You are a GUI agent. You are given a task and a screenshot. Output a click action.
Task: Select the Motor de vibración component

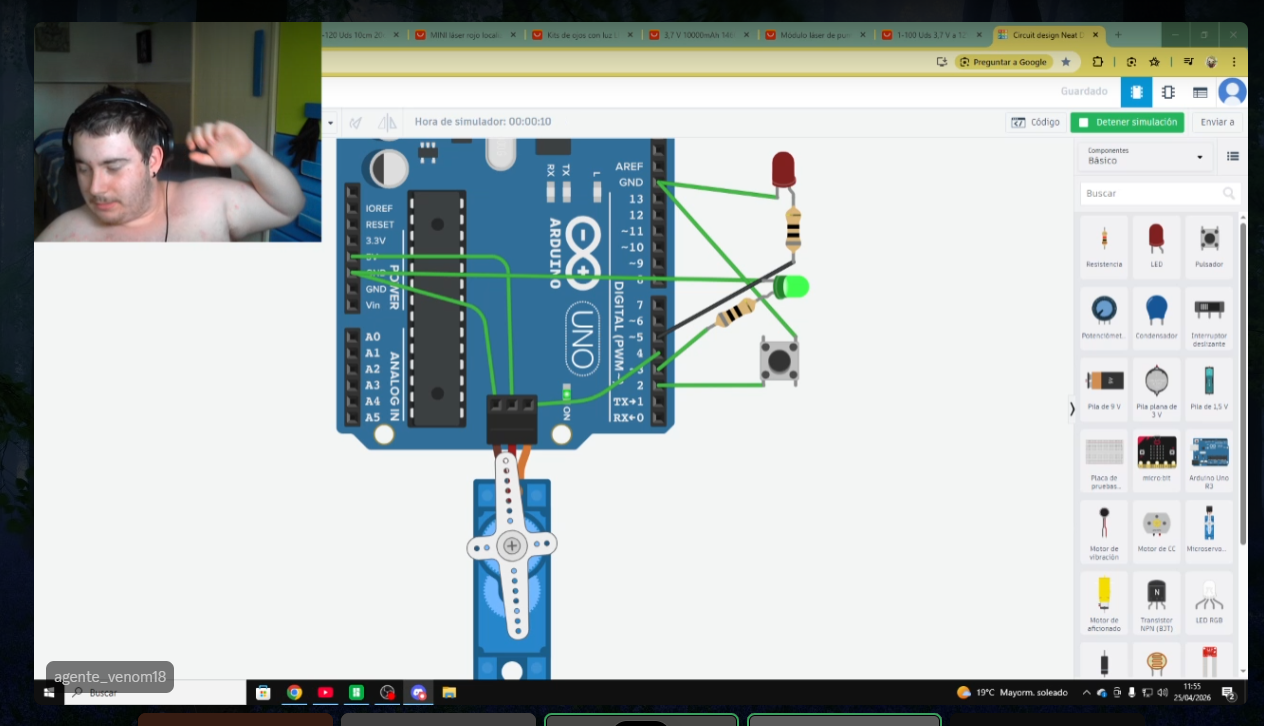pos(1104,530)
